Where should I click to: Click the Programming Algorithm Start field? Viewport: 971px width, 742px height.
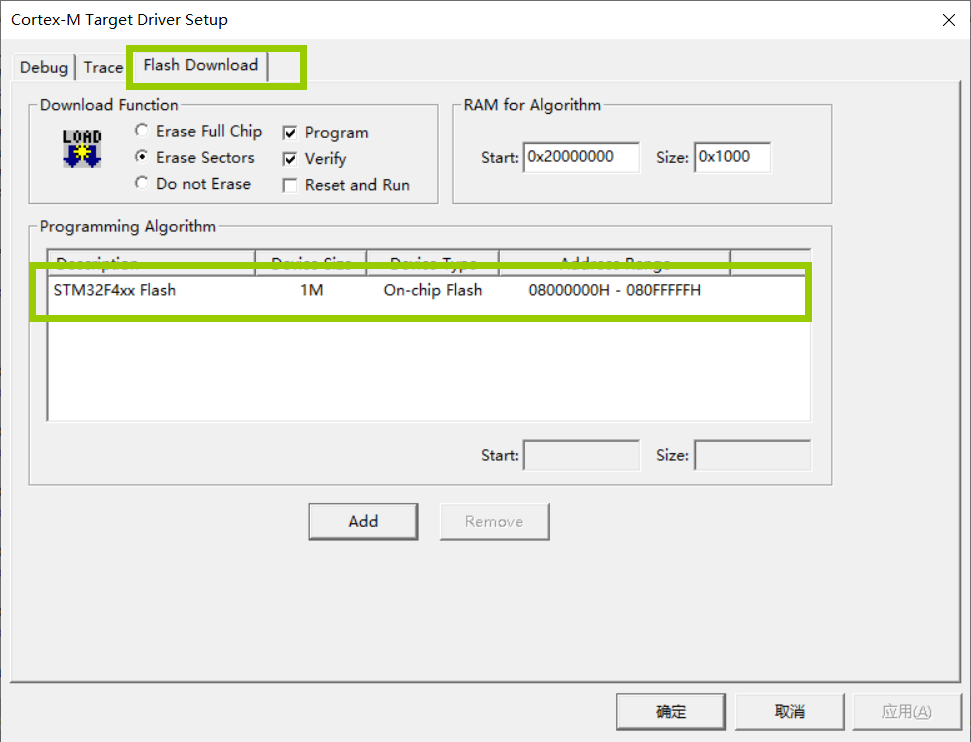click(x=581, y=455)
